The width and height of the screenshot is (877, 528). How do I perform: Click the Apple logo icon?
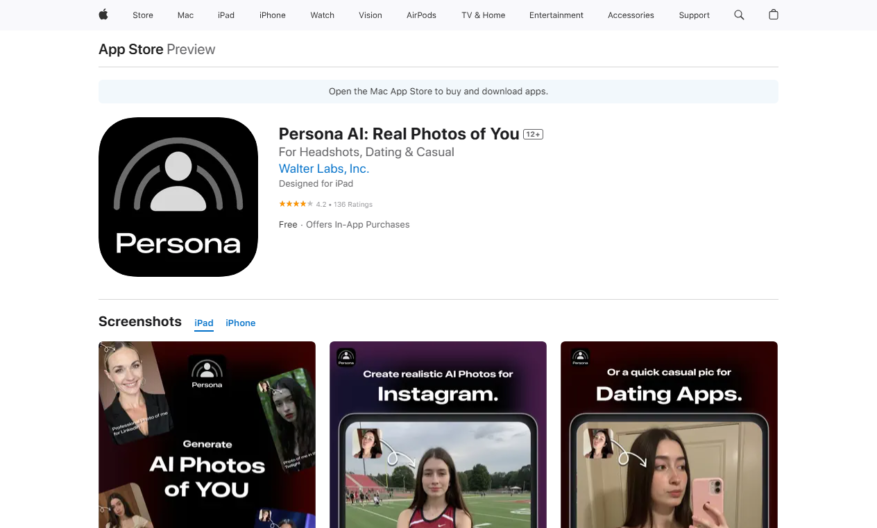tap(103, 15)
